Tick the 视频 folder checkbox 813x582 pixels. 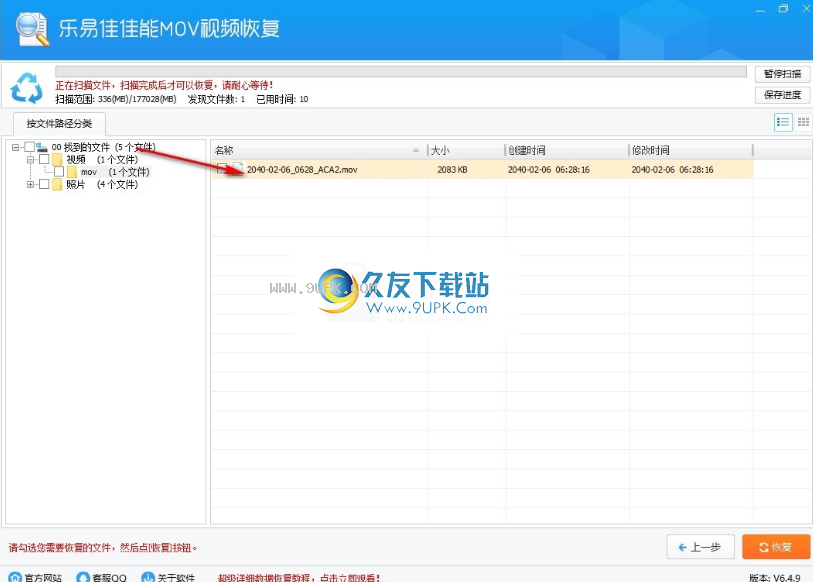[x=44, y=159]
